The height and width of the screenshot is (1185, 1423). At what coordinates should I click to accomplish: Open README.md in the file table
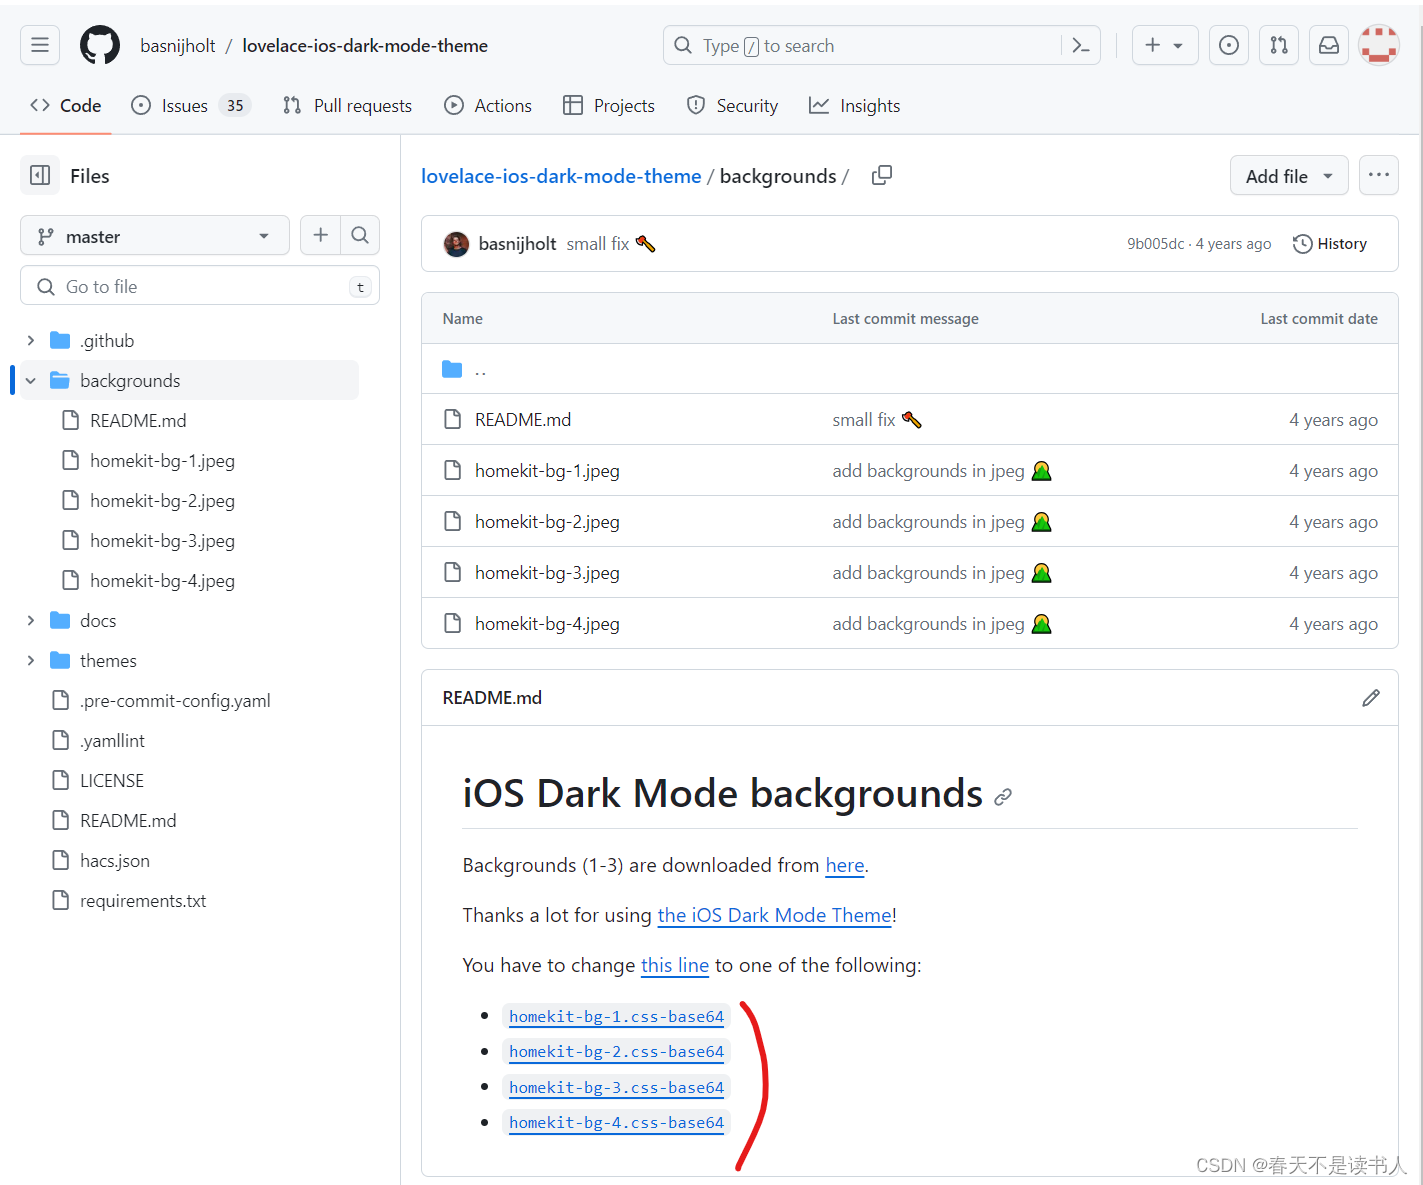(523, 420)
